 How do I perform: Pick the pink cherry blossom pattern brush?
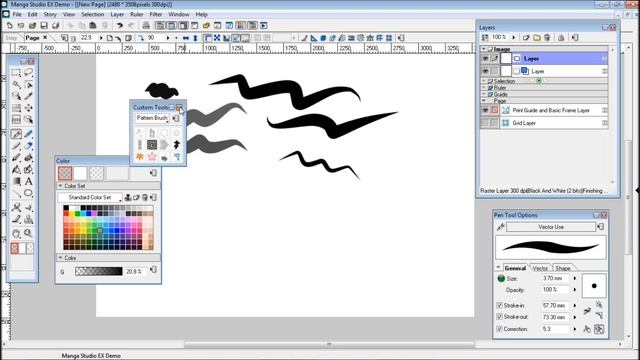coord(152,157)
